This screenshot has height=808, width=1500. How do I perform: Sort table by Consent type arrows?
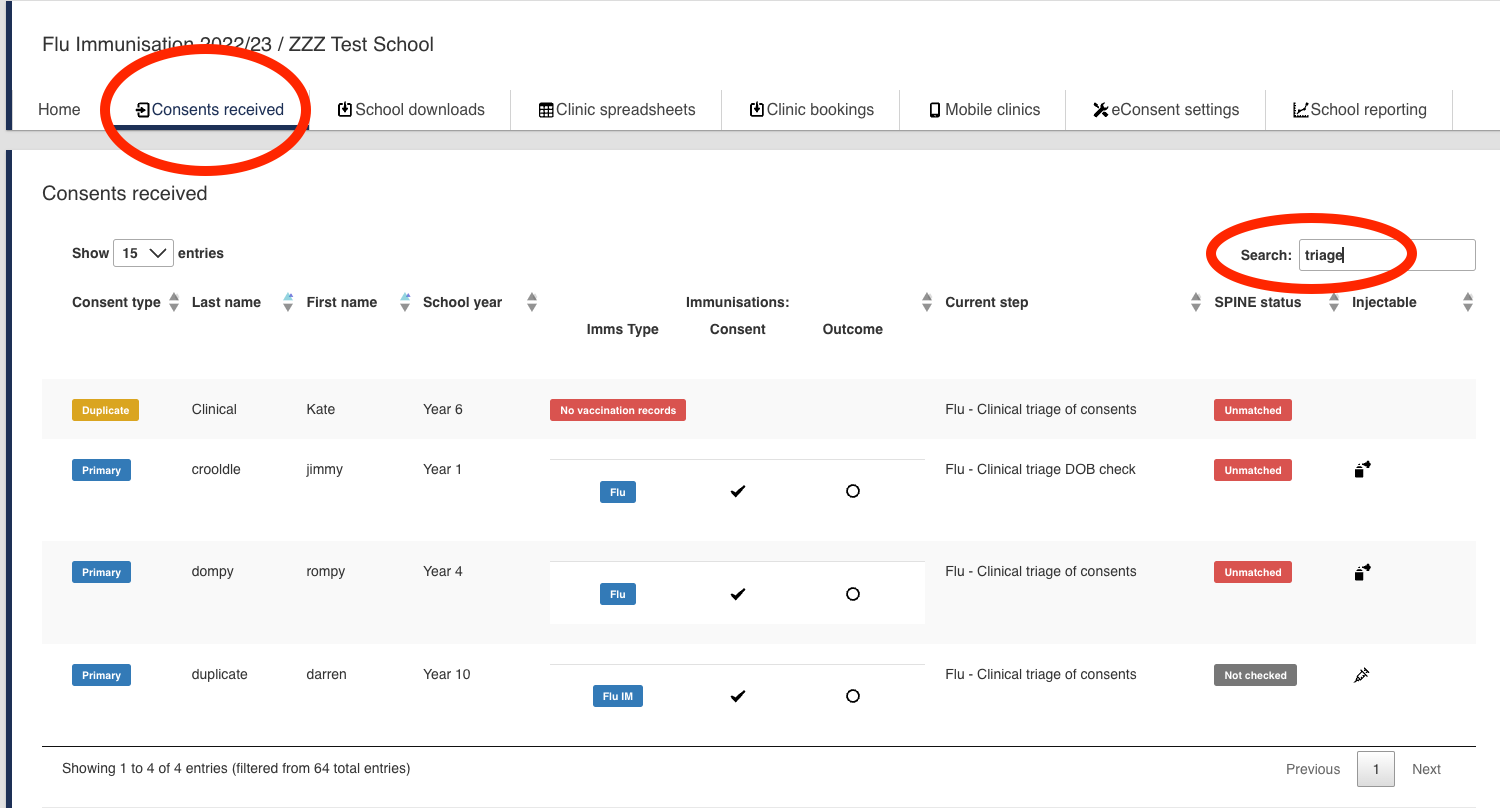point(174,302)
